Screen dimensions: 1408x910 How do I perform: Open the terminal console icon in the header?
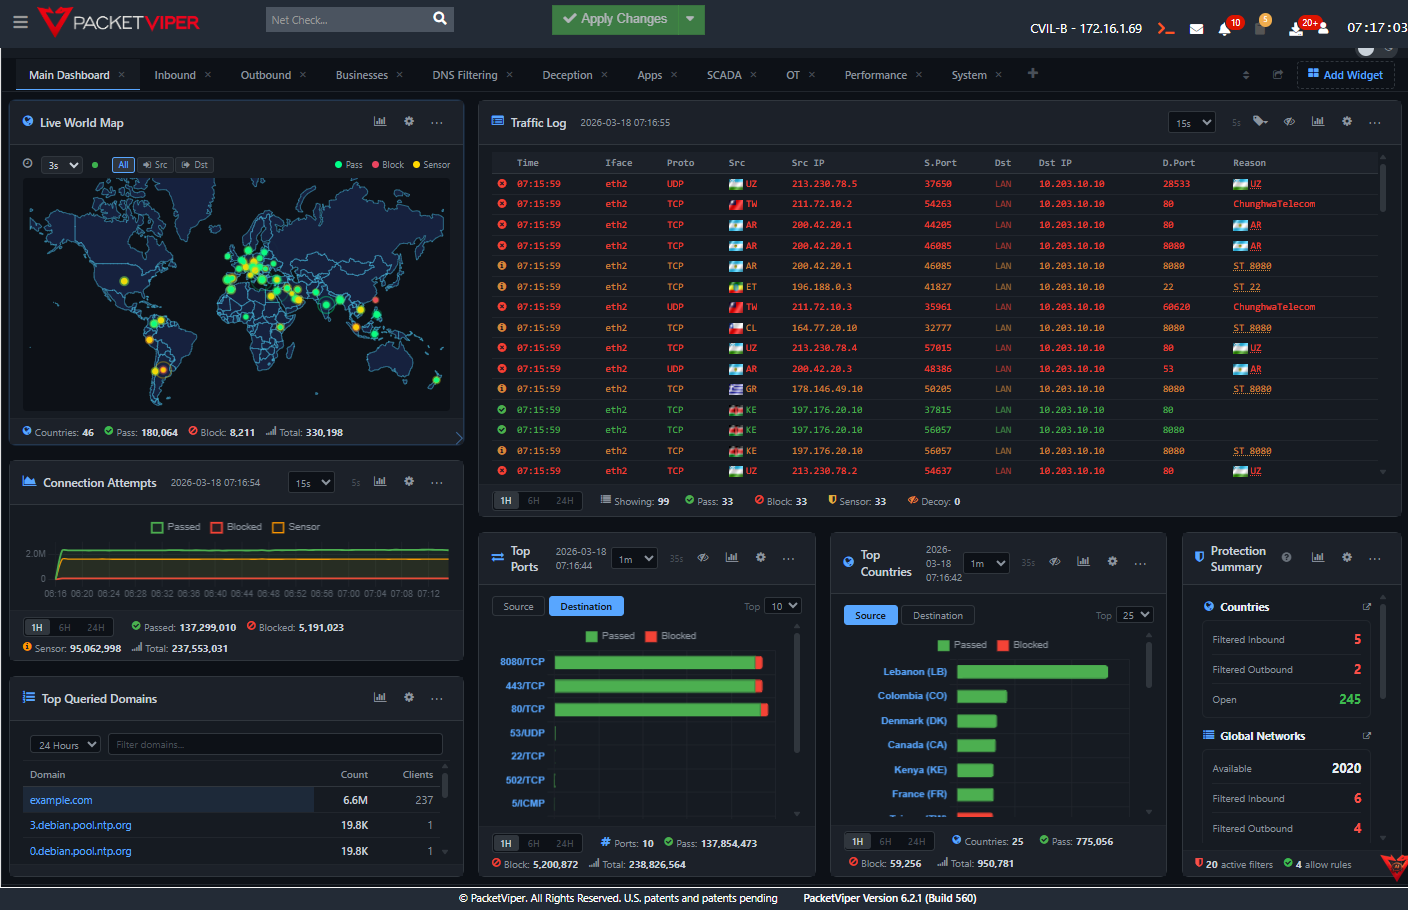1166,29
